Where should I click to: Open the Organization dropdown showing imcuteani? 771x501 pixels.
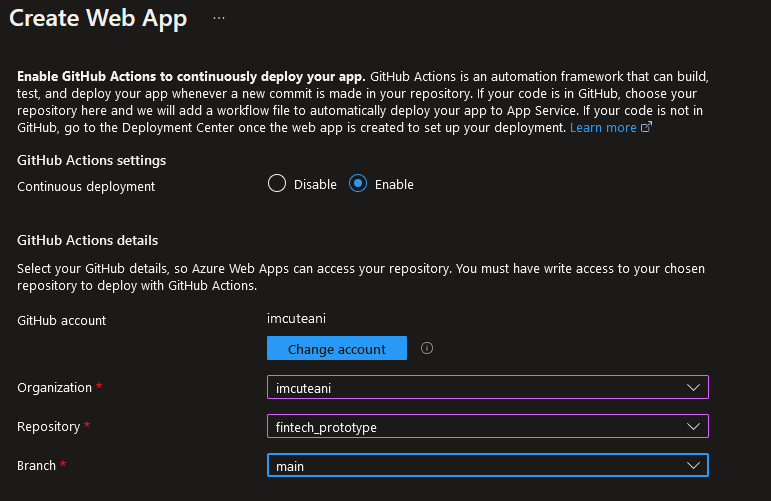(488, 387)
